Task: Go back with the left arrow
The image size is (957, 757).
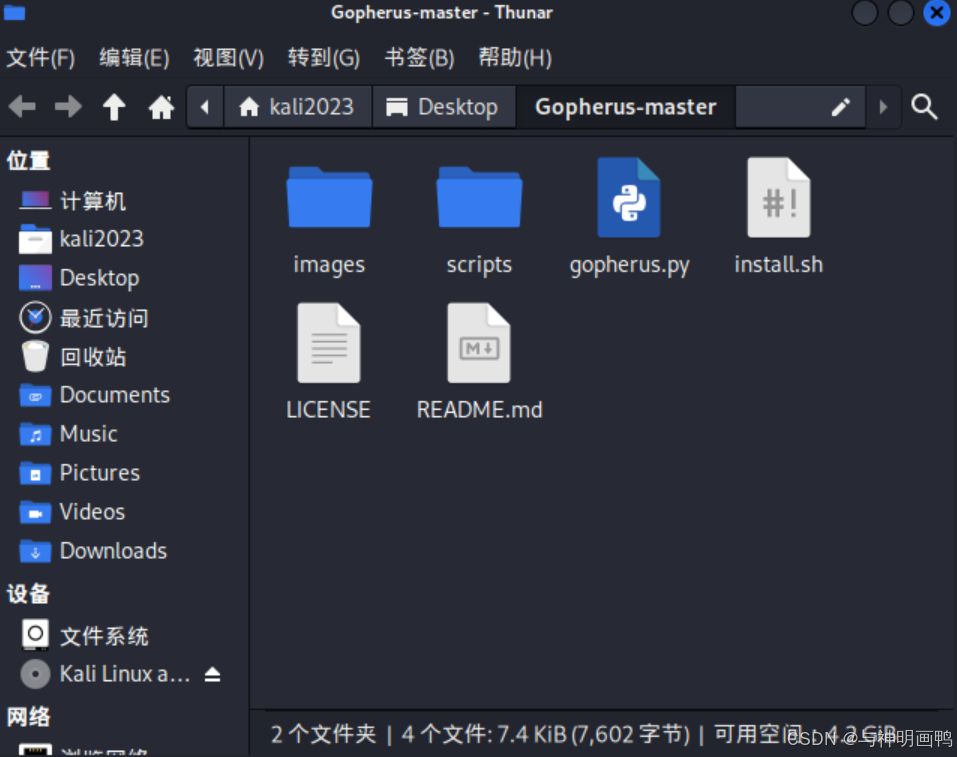Action: click(23, 107)
